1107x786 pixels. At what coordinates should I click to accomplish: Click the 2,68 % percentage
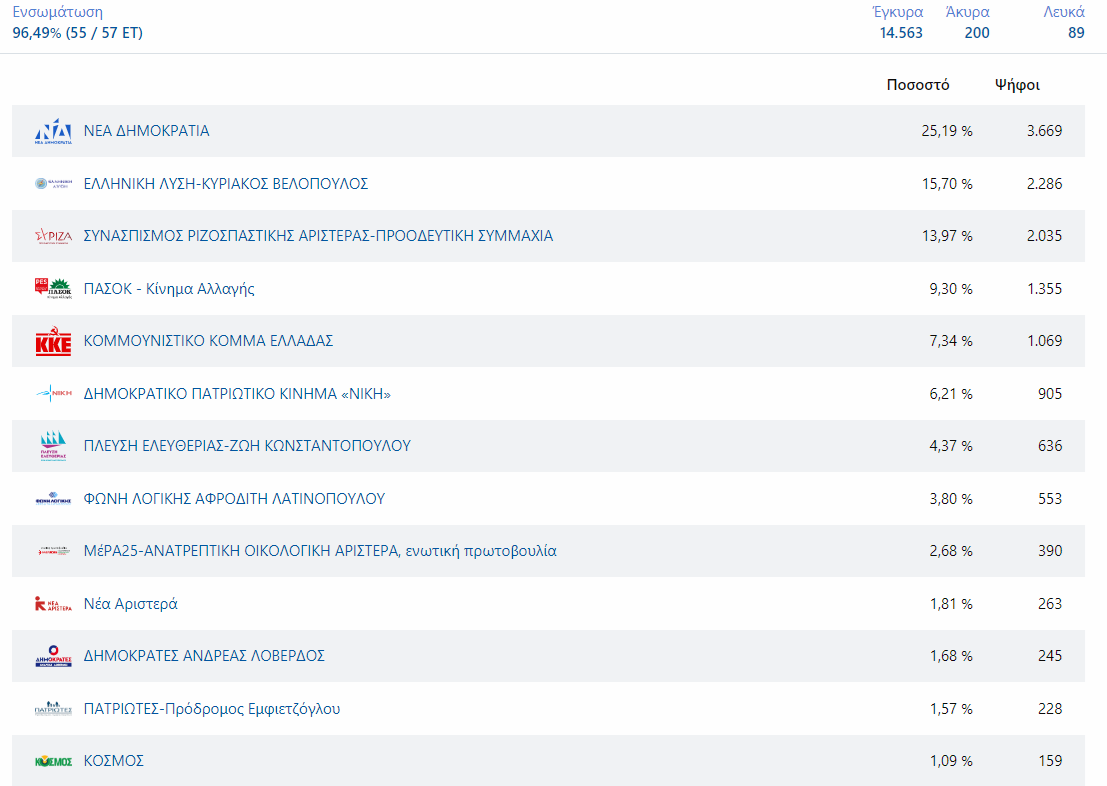click(x=951, y=551)
